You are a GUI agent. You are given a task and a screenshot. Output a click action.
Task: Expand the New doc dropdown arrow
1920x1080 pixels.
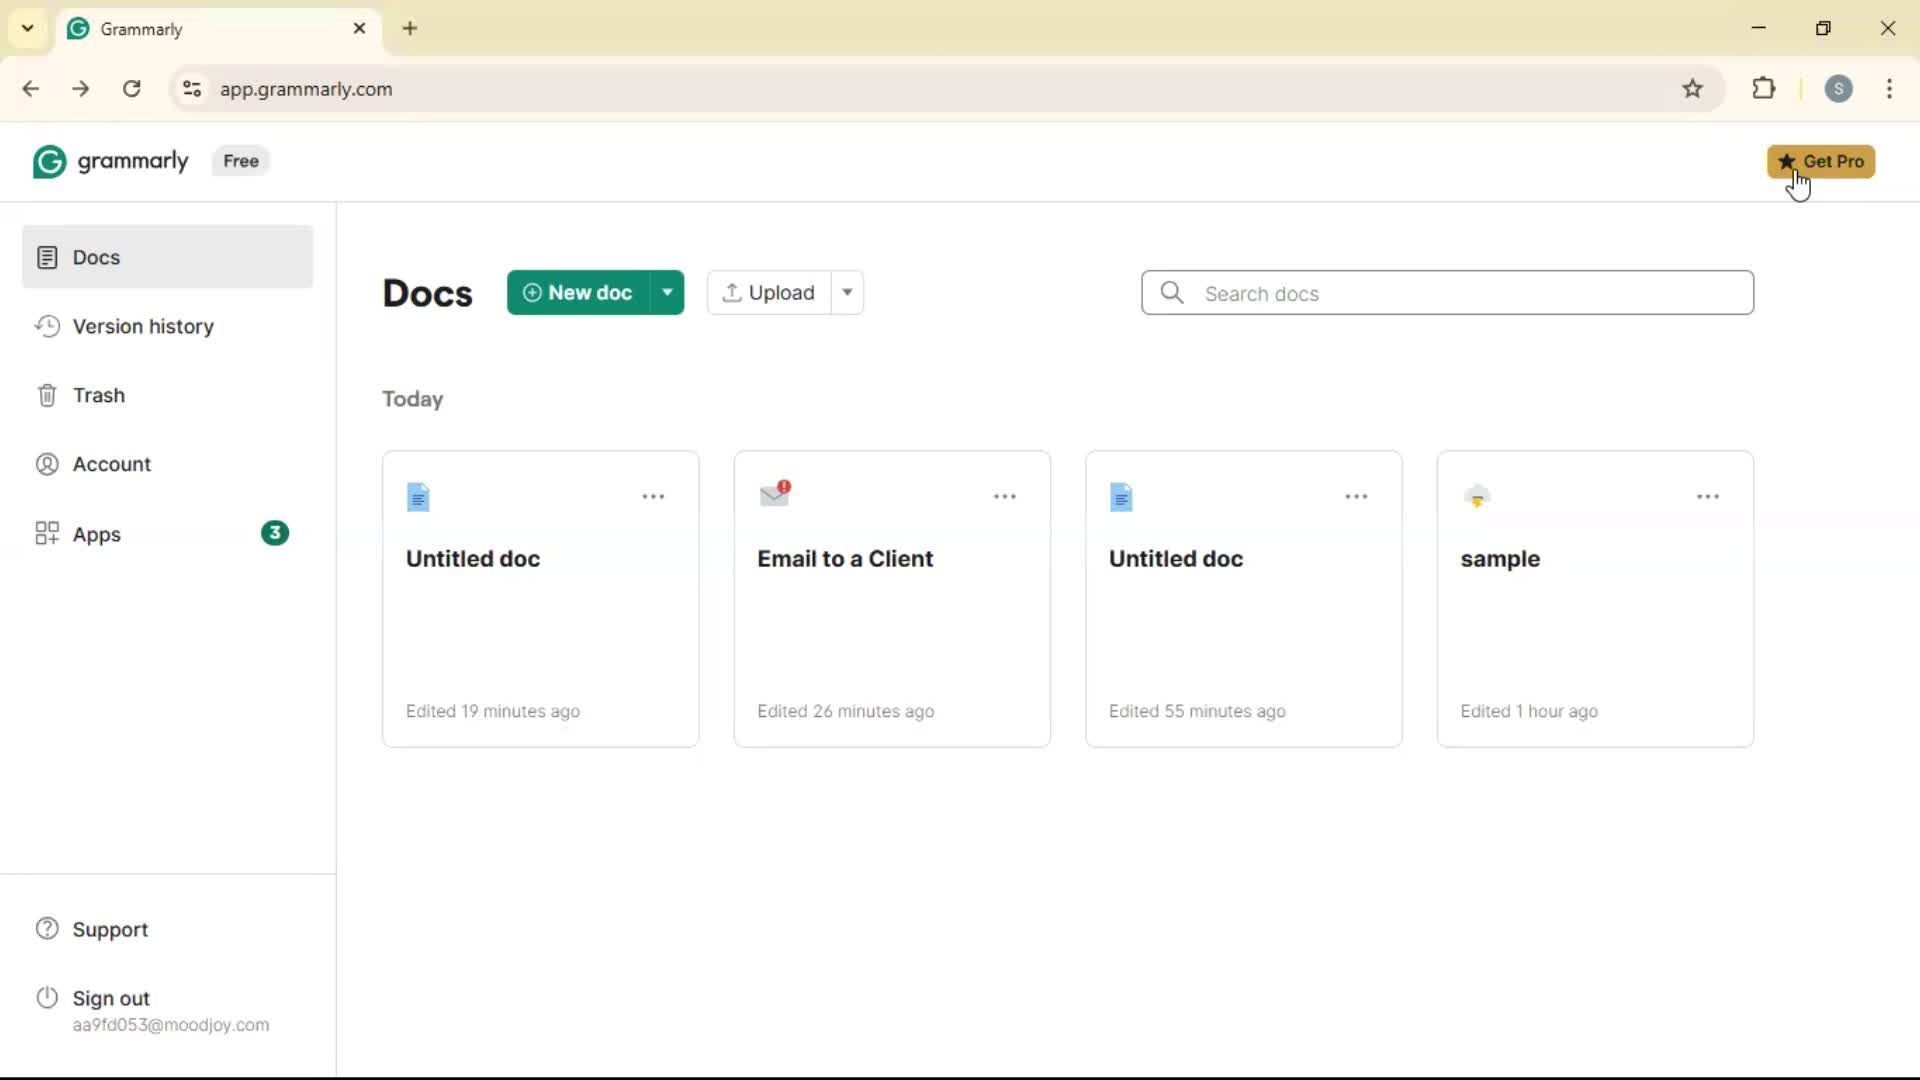[667, 293]
